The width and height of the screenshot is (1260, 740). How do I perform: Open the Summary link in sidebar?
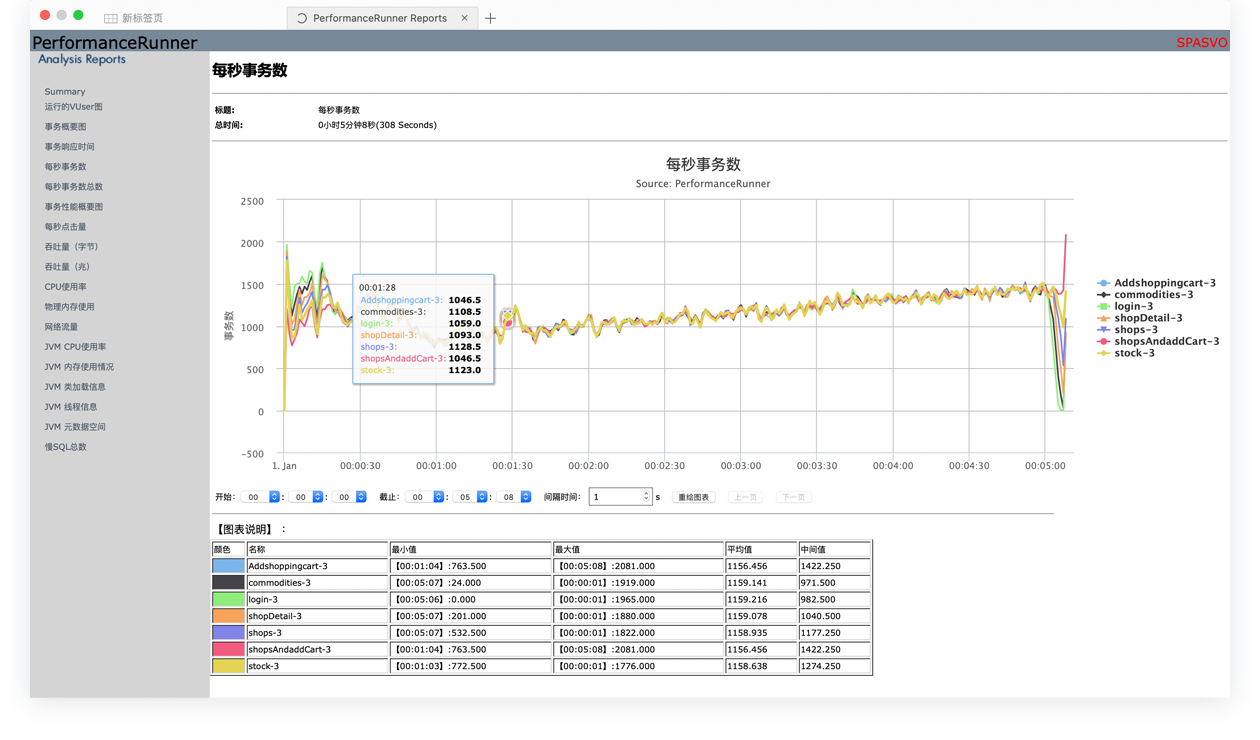pos(64,91)
